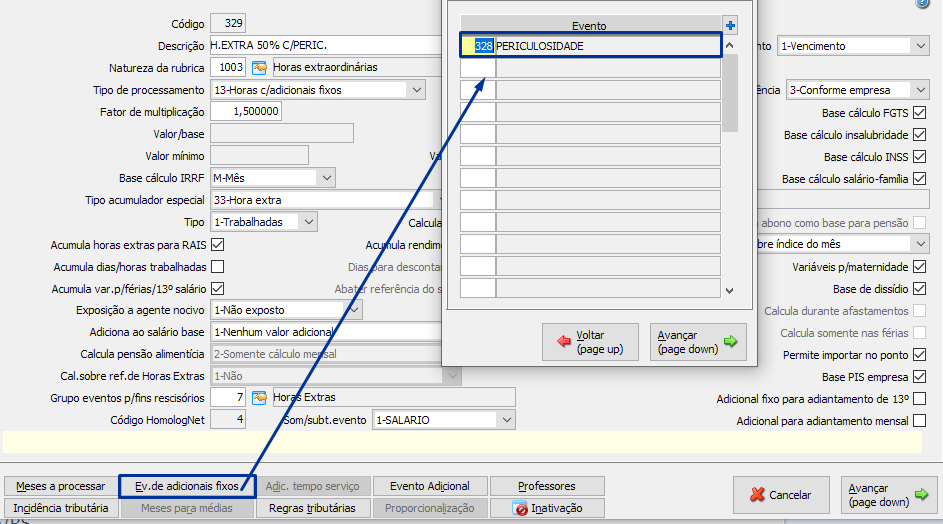
Task: Click the Código field showing 329
Action: coord(228,23)
